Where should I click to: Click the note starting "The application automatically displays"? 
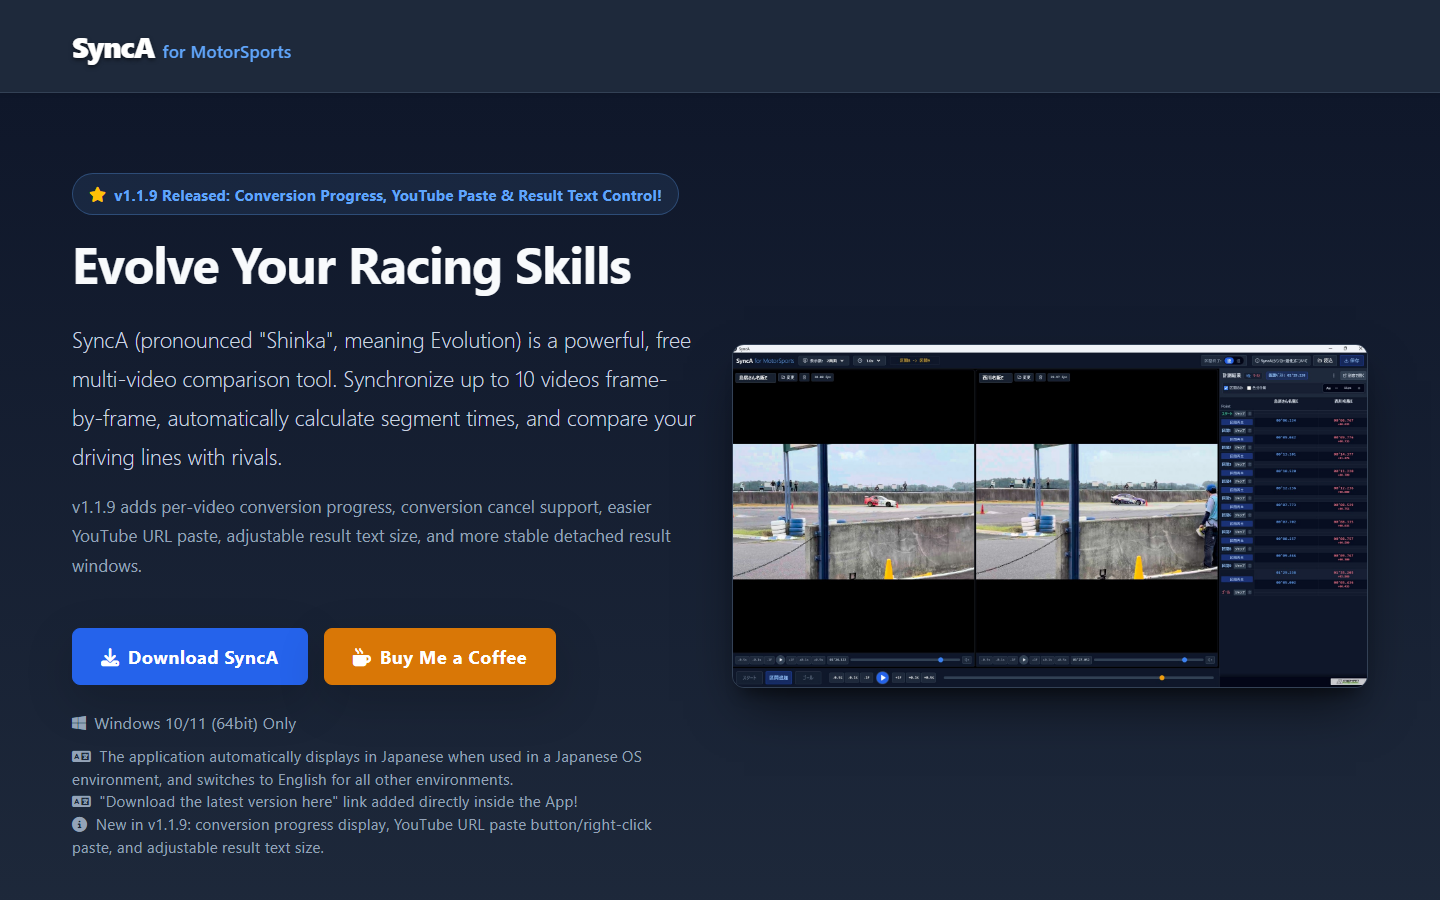357,768
